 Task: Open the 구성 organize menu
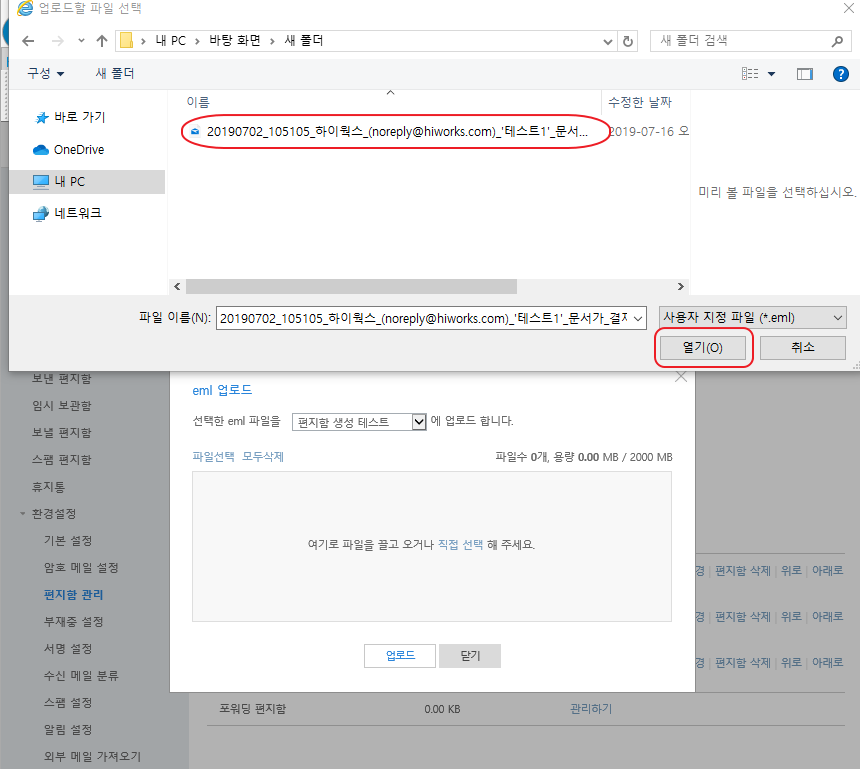45,74
